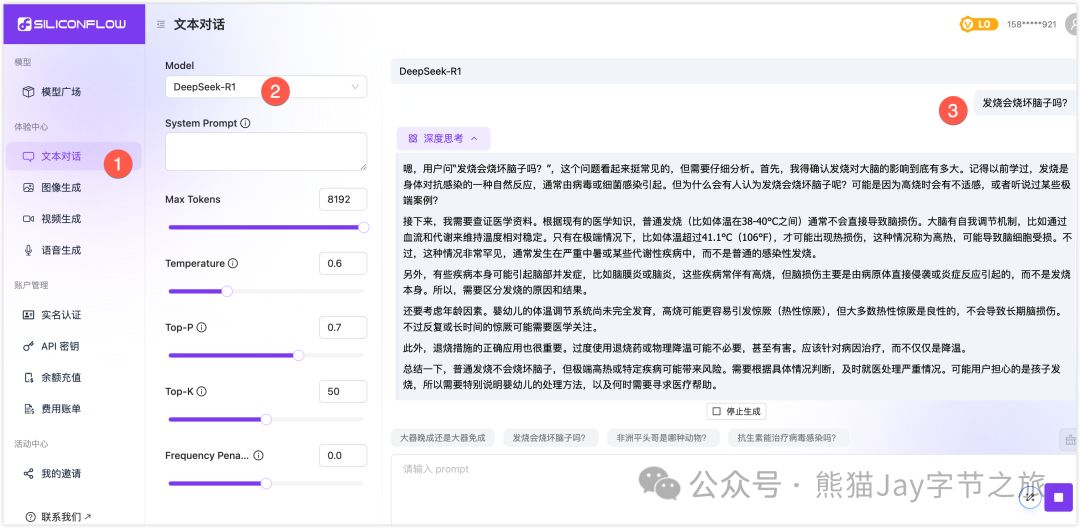
Task: Click the clear conversation icon beside suggestions
Action: (1070, 439)
